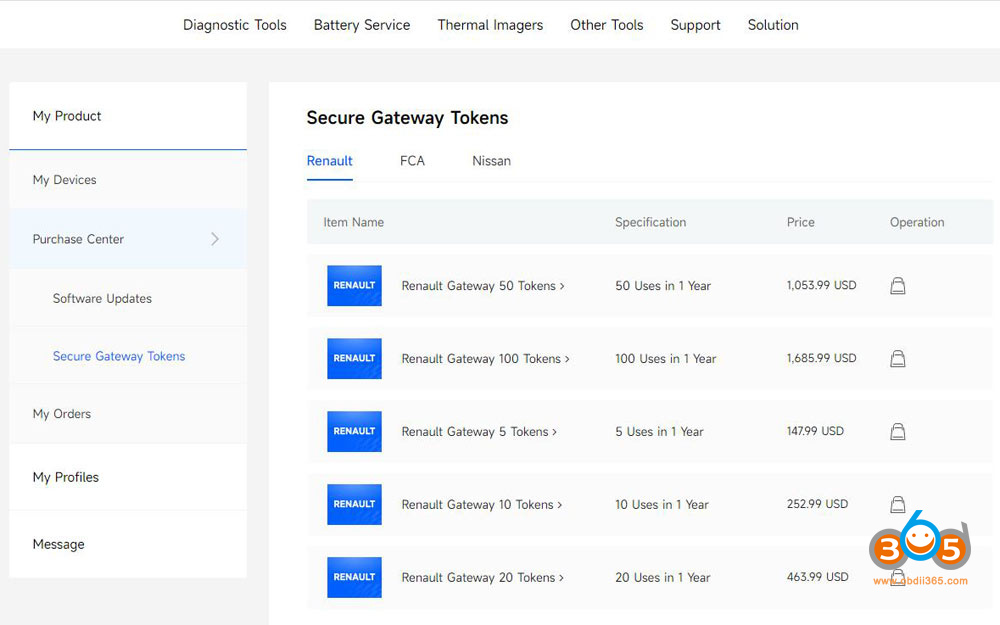This screenshot has height=625, width=1000.
Task: Click the Specification column header
Action: 651,222
